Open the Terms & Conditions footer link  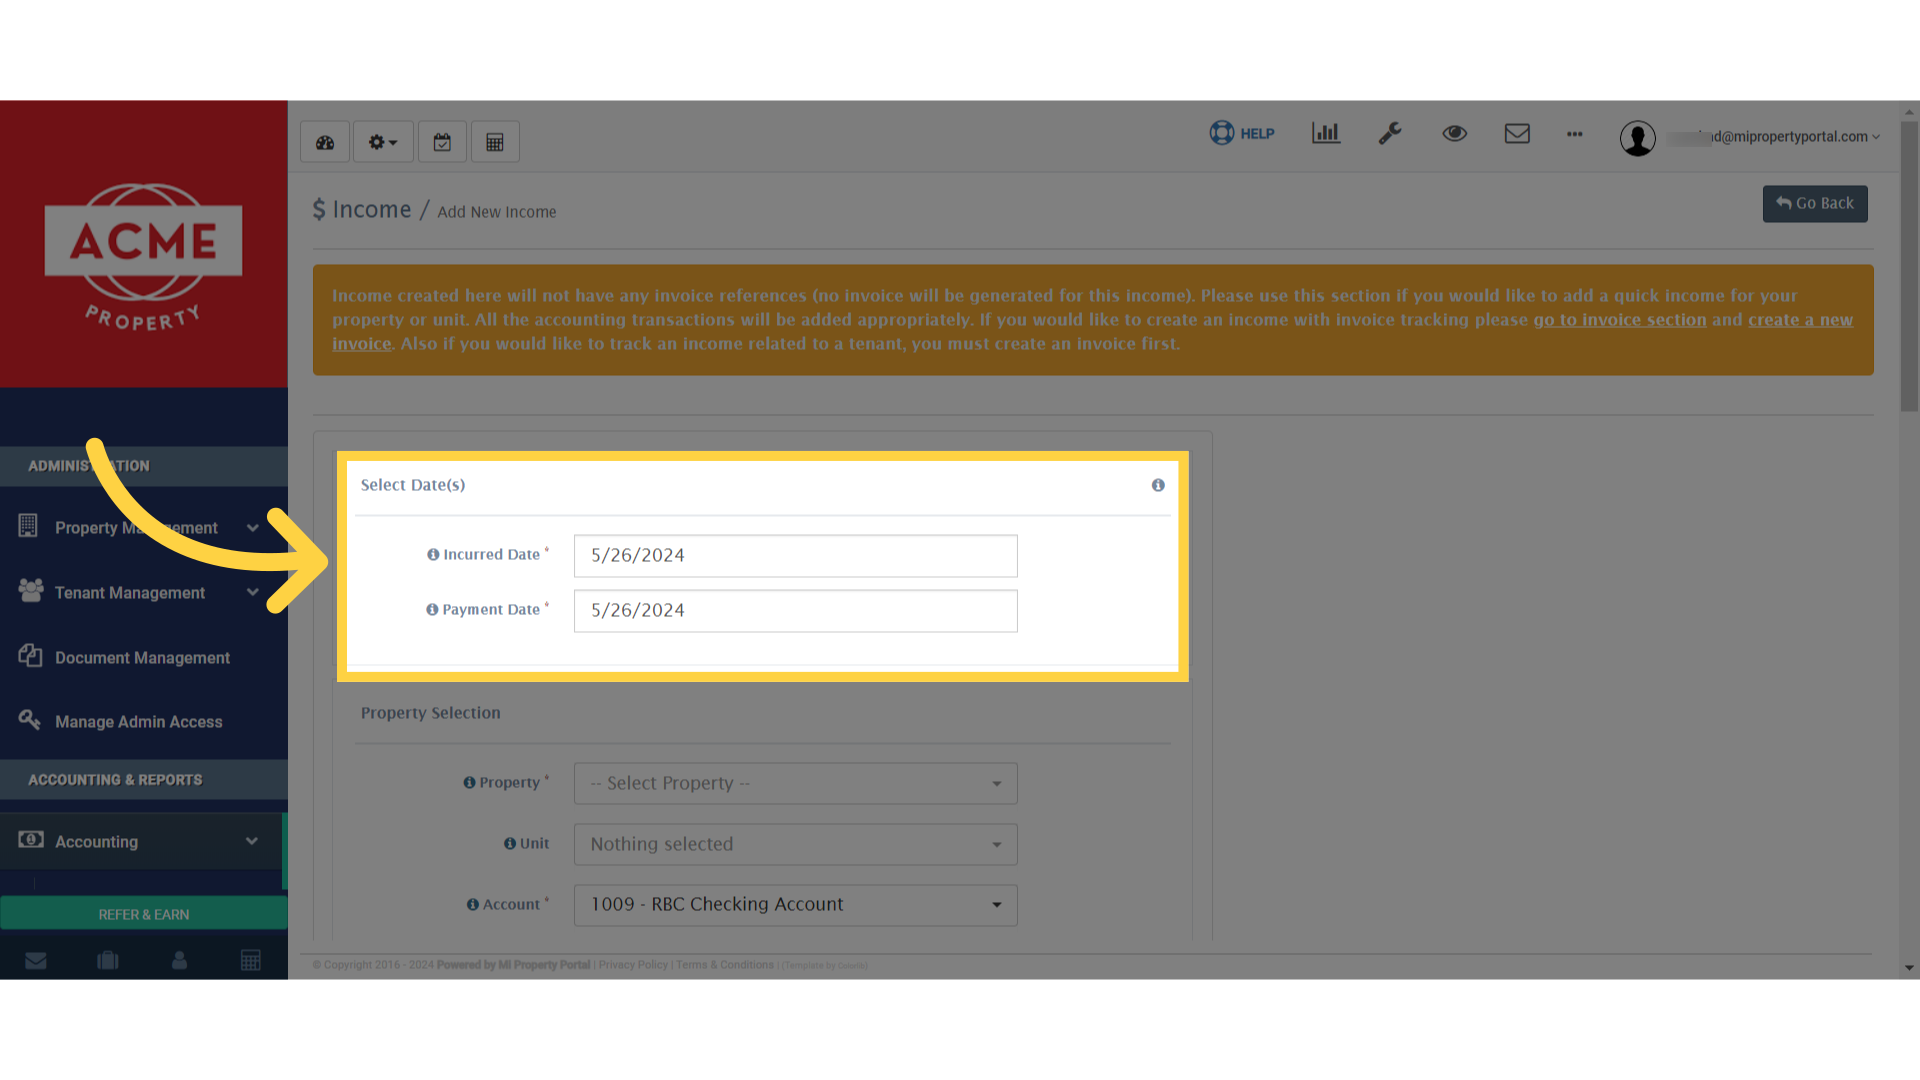pyautogui.click(x=725, y=965)
